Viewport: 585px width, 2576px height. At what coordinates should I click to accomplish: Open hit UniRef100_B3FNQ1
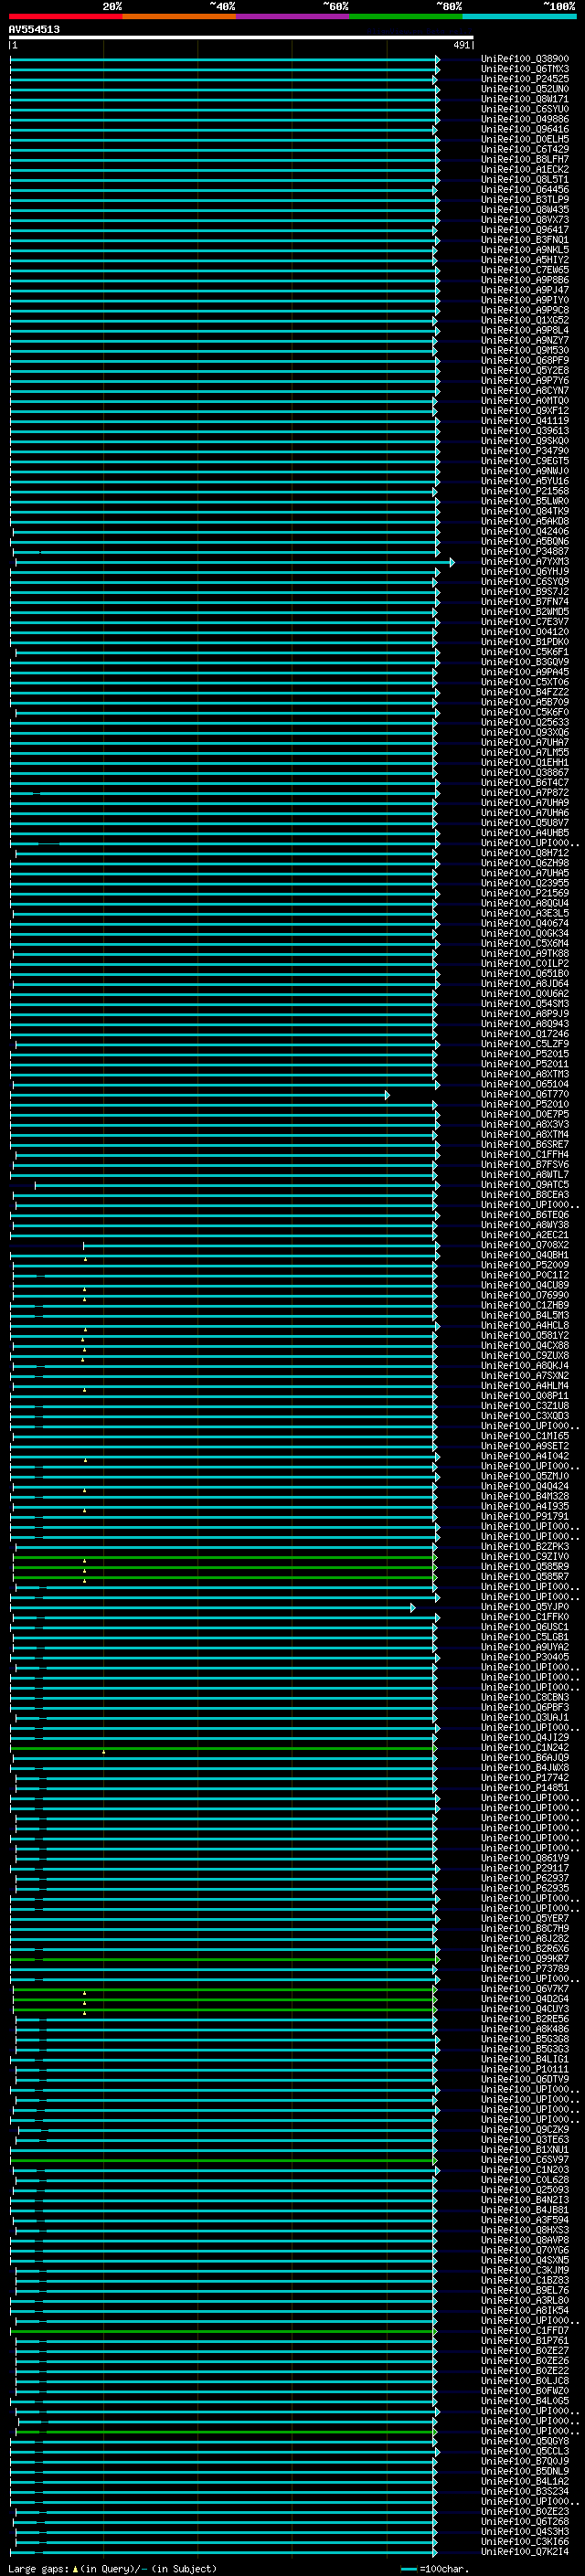(524, 240)
